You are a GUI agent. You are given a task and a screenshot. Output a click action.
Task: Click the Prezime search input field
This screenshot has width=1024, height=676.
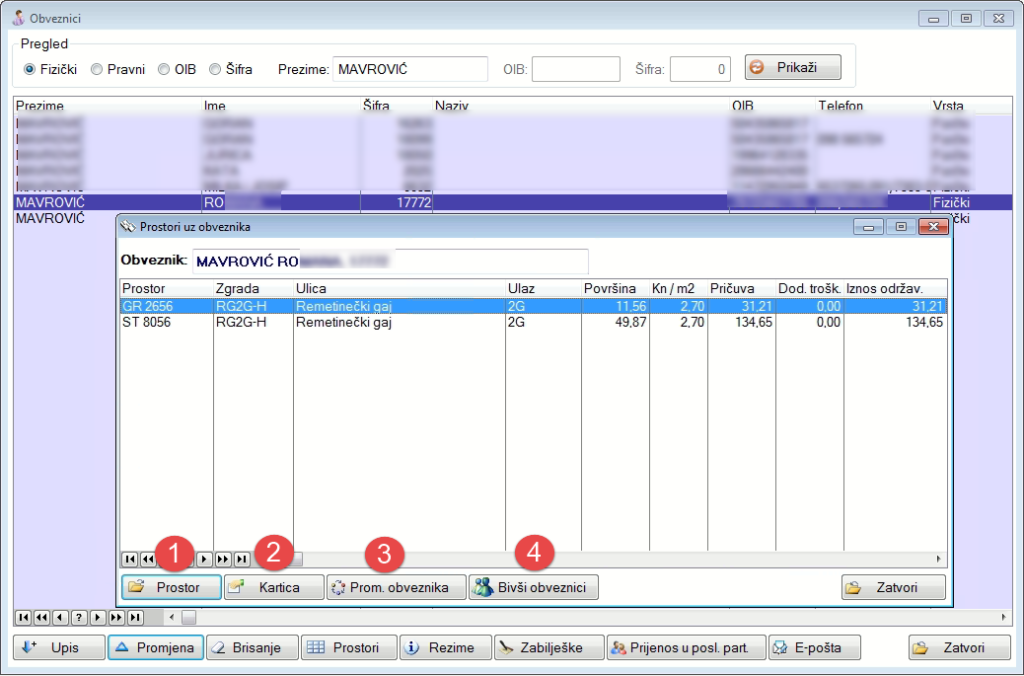pyautogui.click(x=409, y=70)
